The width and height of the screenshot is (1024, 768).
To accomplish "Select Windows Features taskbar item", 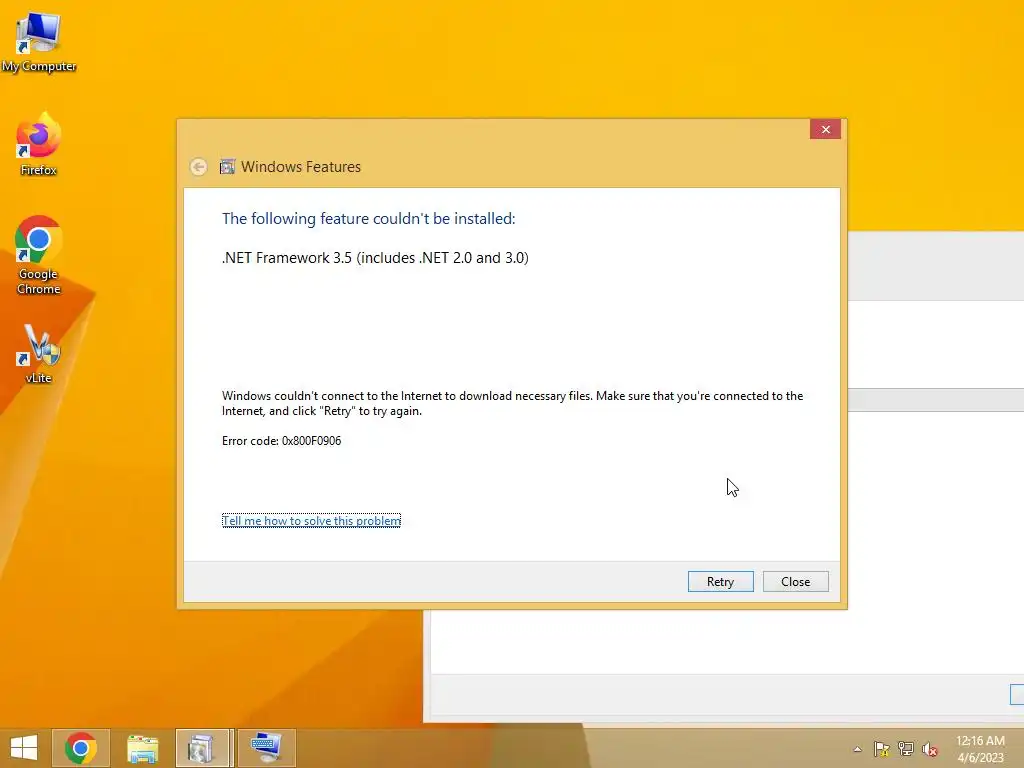I will [202, 748].
